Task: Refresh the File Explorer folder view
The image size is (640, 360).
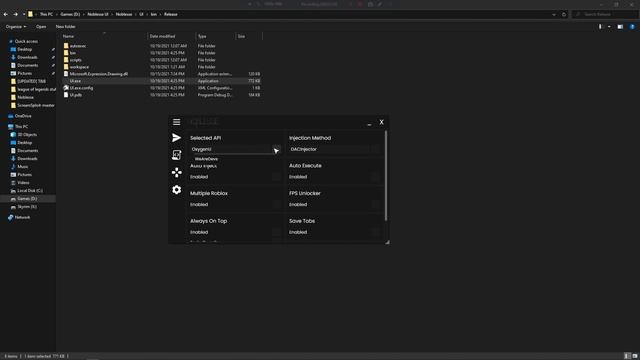Action: coord(564,14)
